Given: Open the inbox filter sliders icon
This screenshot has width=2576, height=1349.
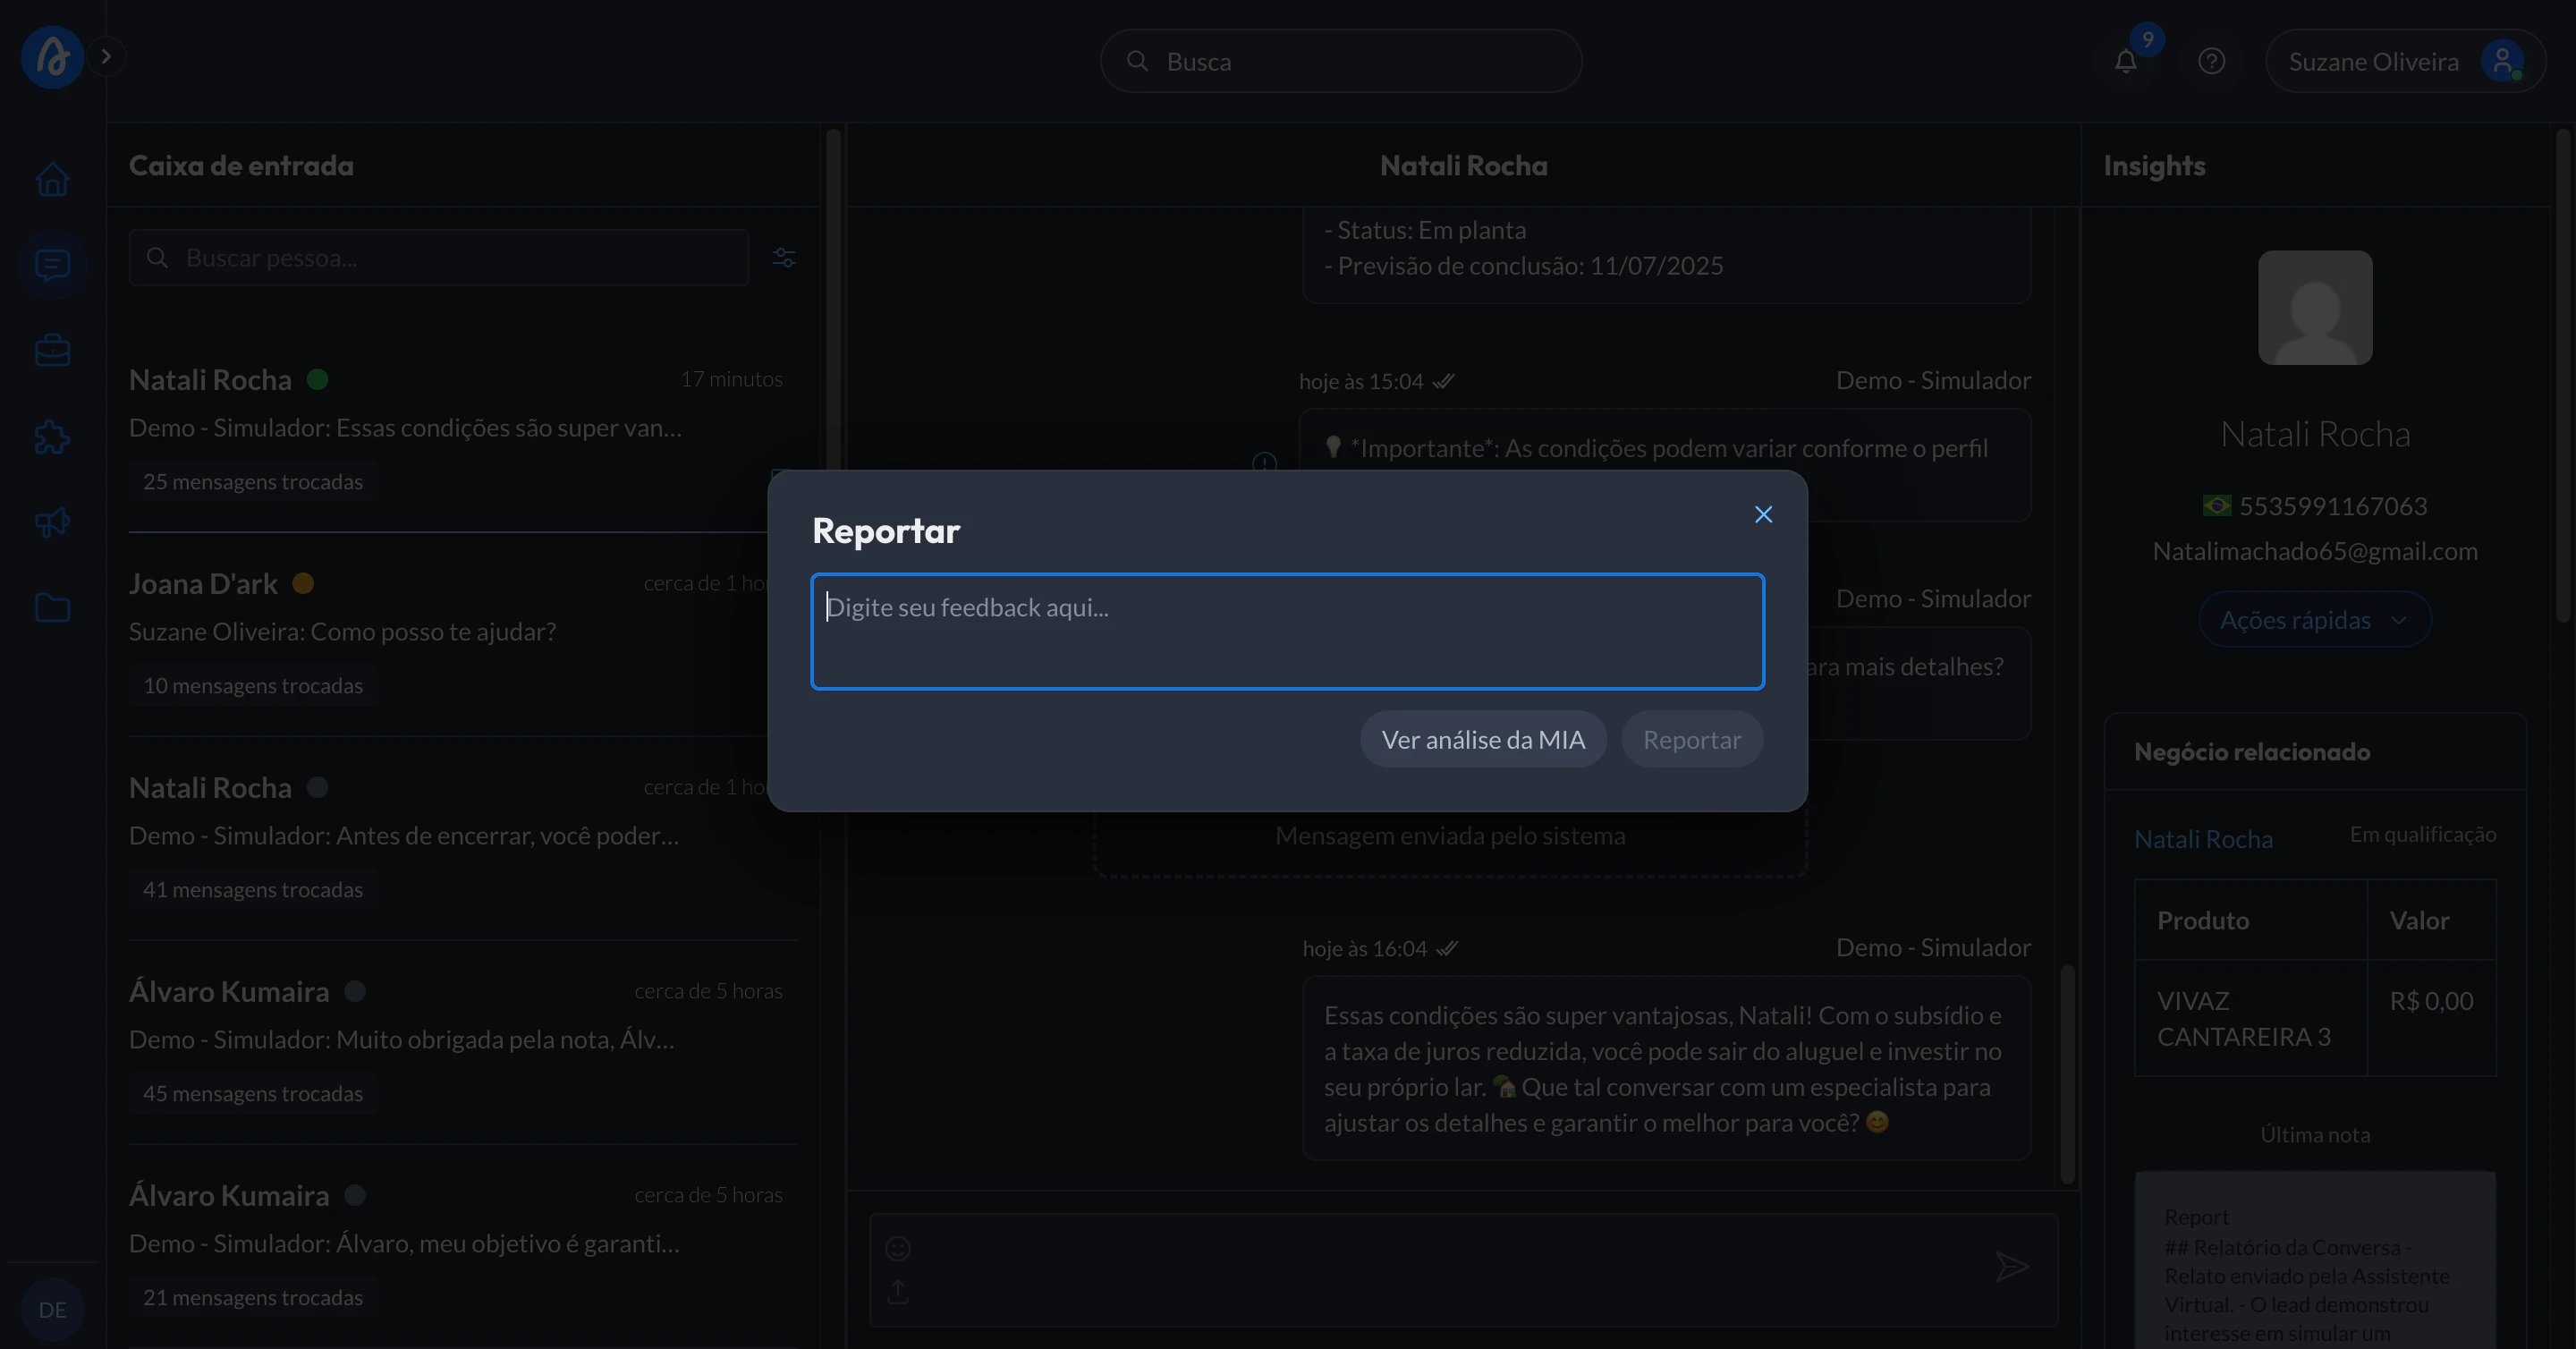Looking at the screenshot, I should (x=784, y=258).
